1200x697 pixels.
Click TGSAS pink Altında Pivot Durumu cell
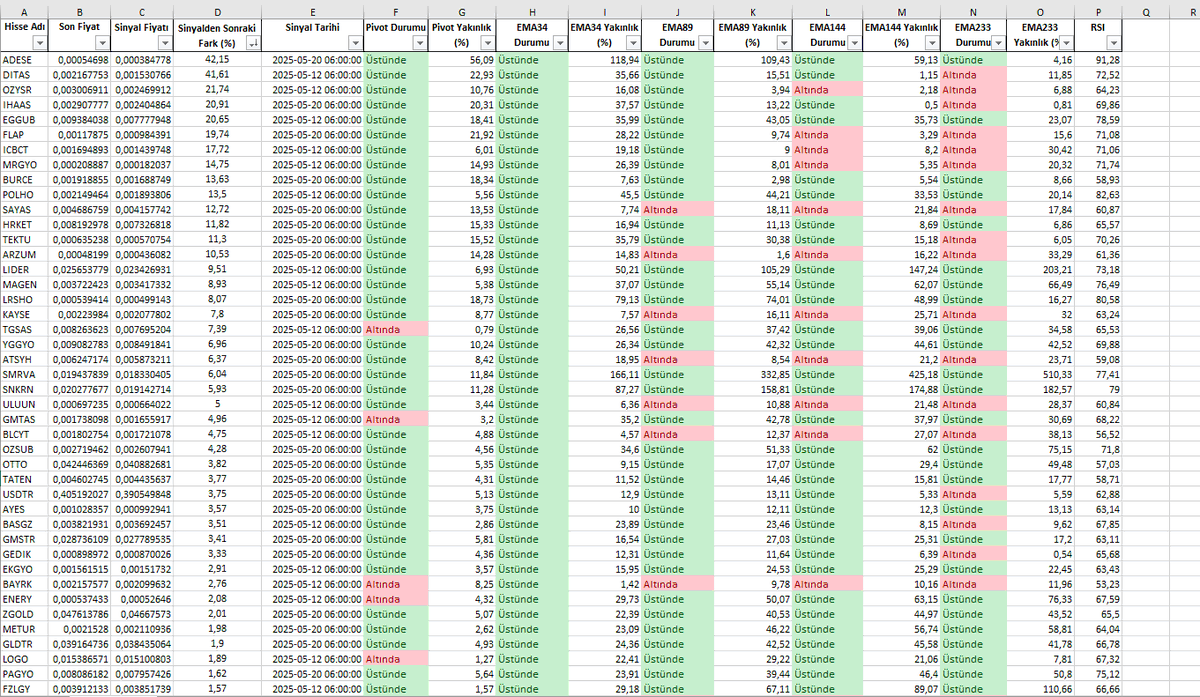tap(396, 329)
